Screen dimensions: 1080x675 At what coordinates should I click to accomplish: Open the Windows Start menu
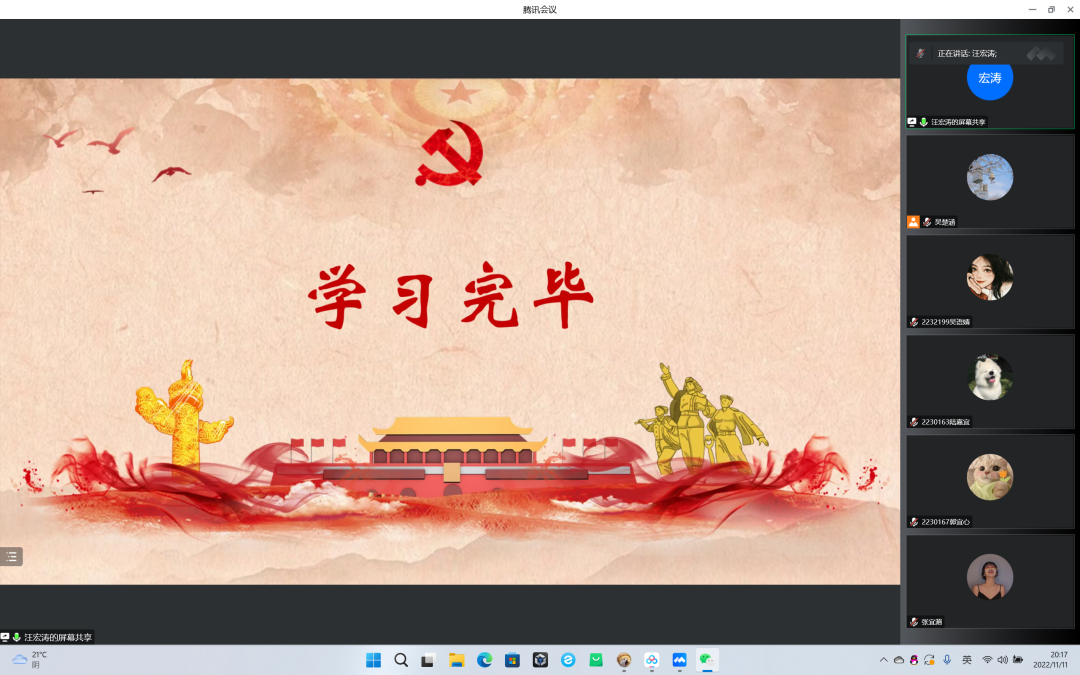click(373, 660)
